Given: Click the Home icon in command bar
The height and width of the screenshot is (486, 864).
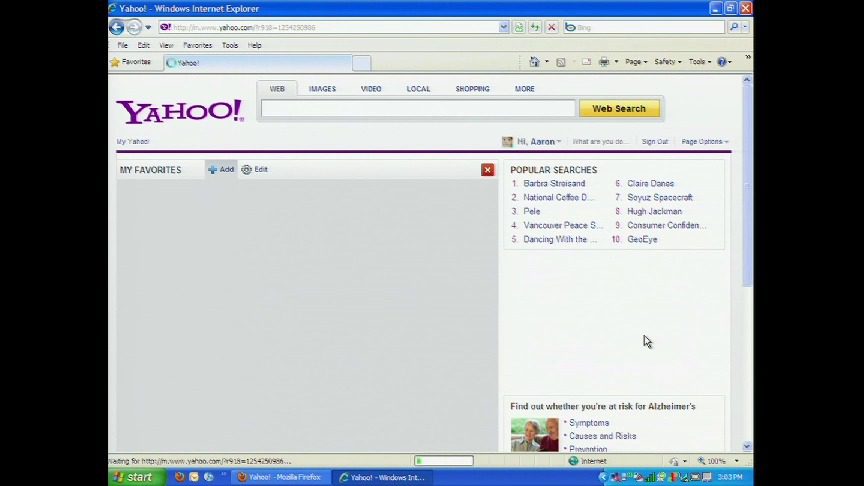Looking at the screenshot, I should click(534, 62).
